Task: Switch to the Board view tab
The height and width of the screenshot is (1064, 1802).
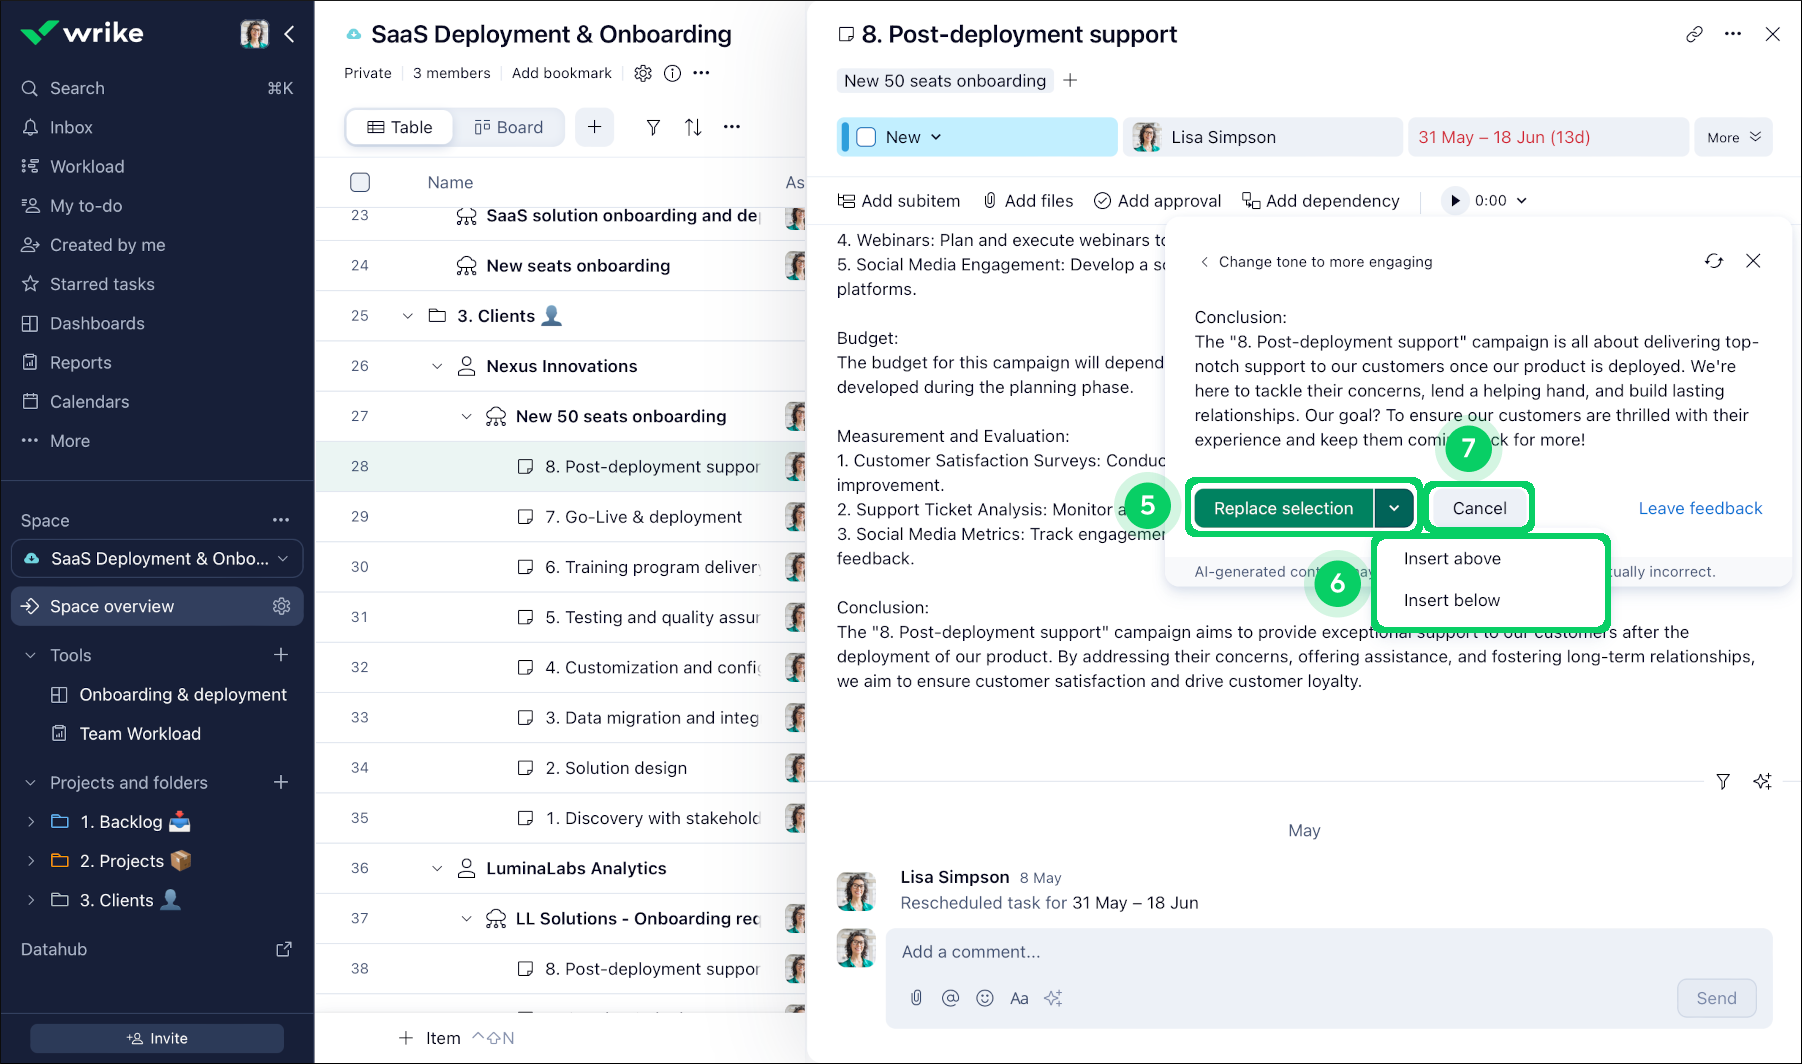Action: coord(509,127)
